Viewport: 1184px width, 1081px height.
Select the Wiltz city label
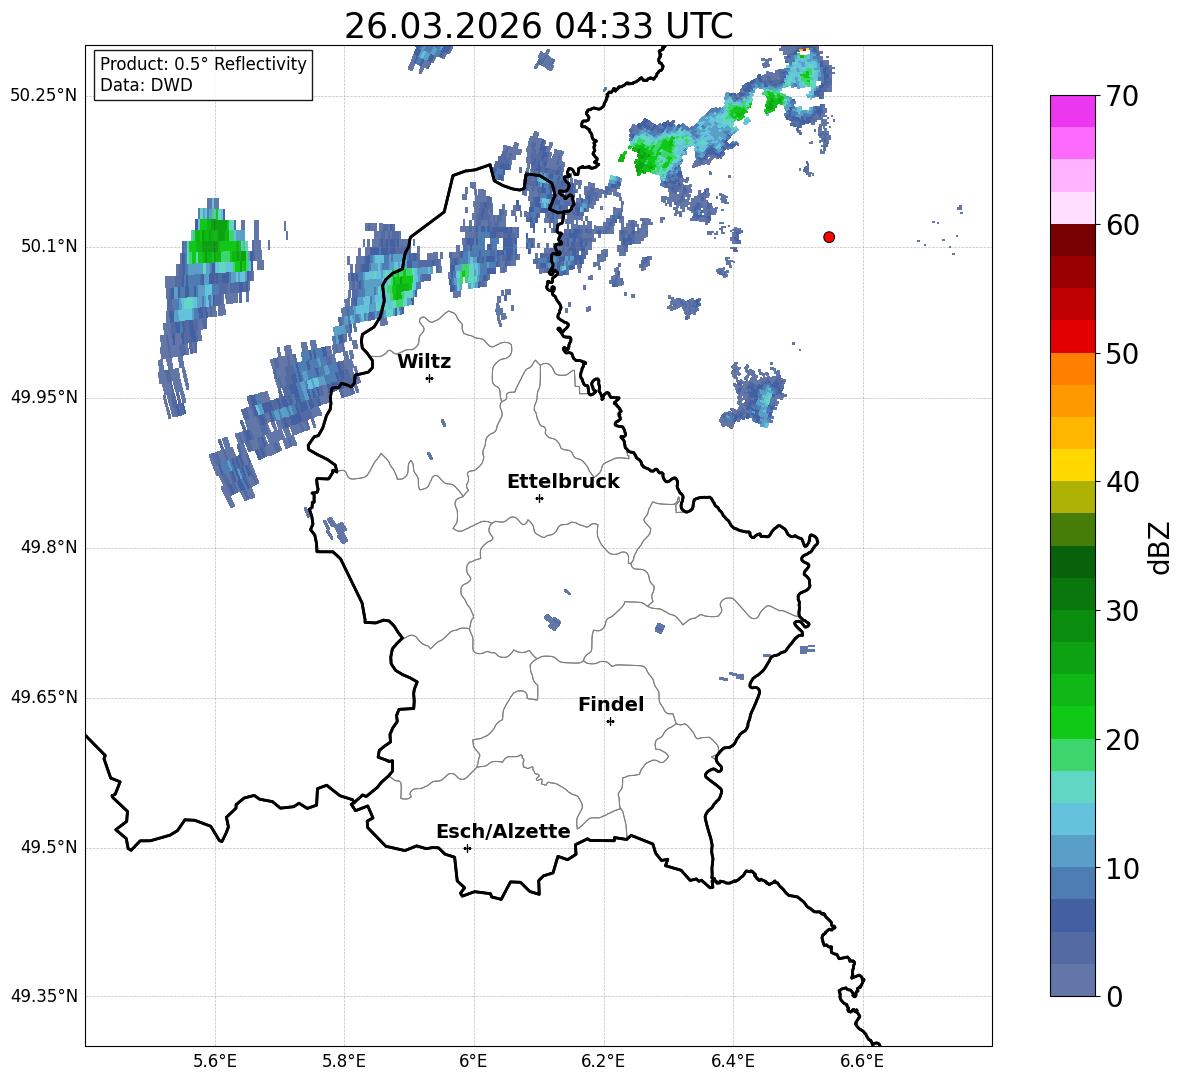pyautogui.click(x=424, y=362)
